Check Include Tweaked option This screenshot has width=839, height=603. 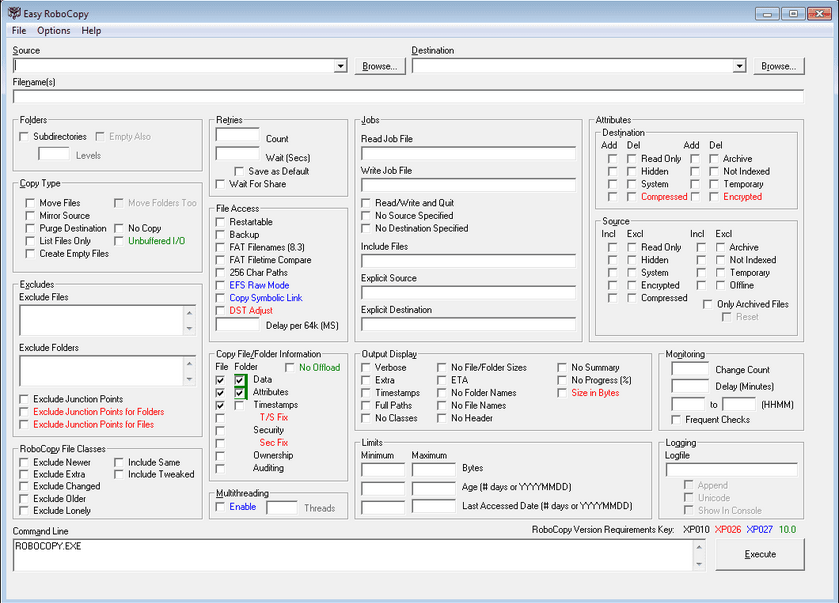point(119,474)
